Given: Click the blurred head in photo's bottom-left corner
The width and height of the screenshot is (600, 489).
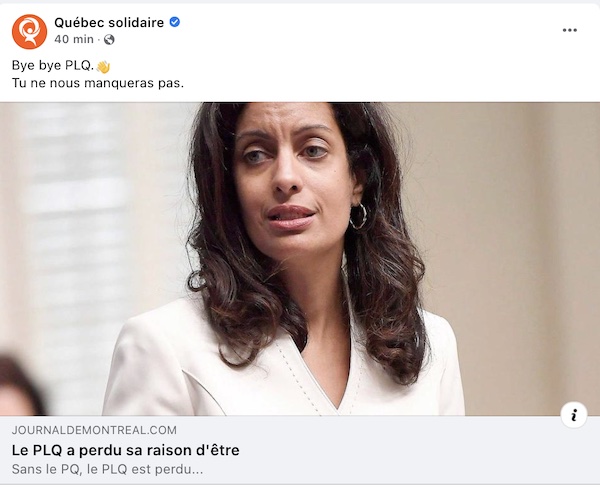Looking at the screenshot, I should coord(19,386).
